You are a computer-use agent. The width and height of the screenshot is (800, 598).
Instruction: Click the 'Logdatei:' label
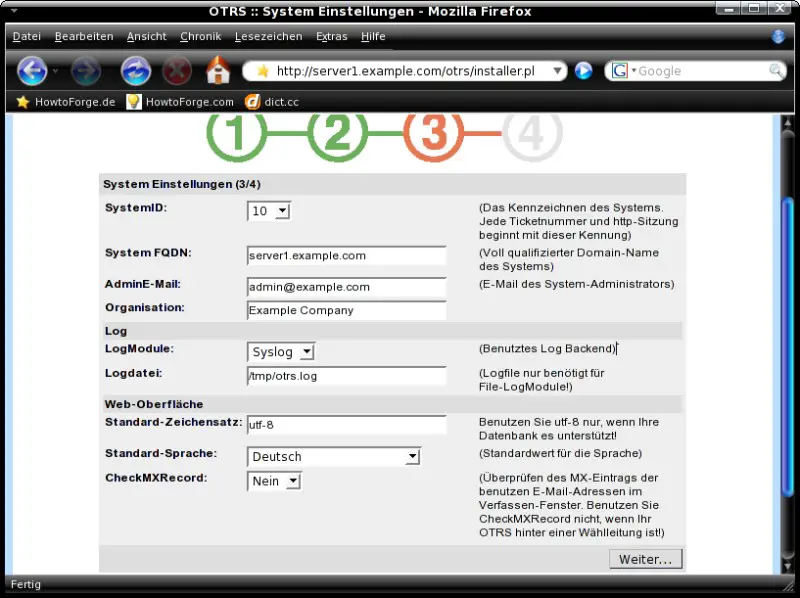click(134, 373)
